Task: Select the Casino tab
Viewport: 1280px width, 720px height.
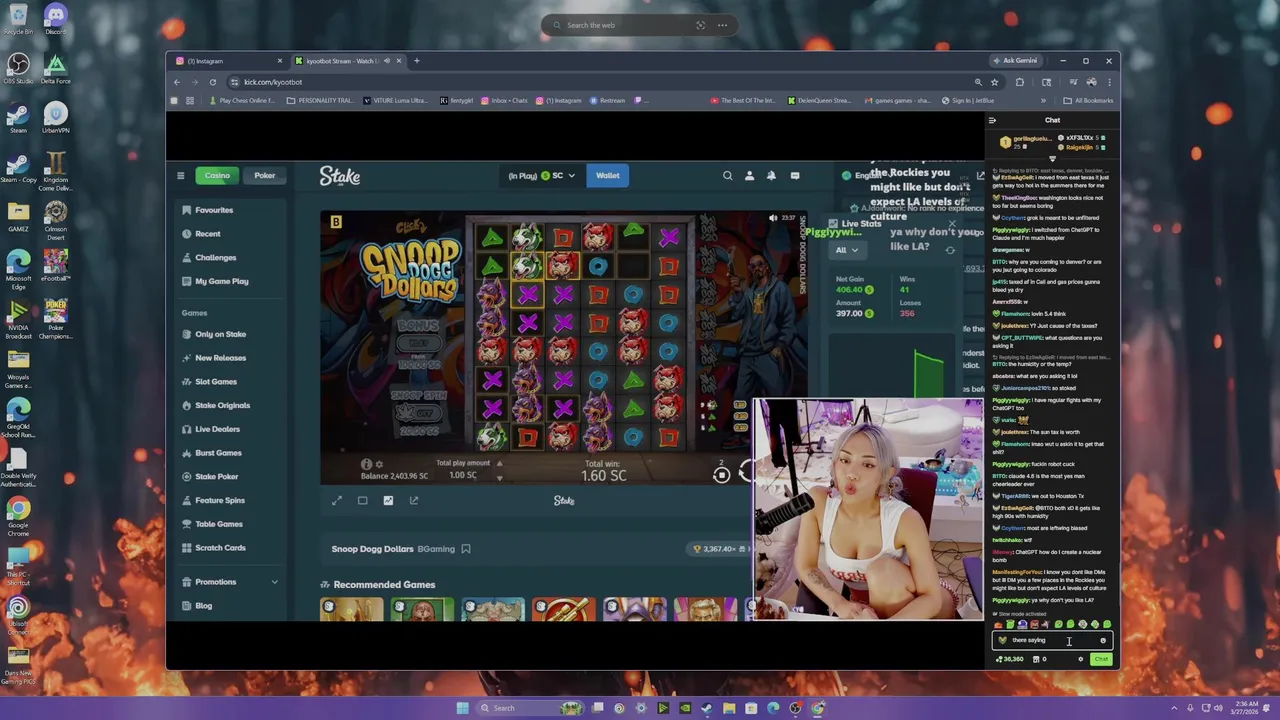Action: coord(217,176)
